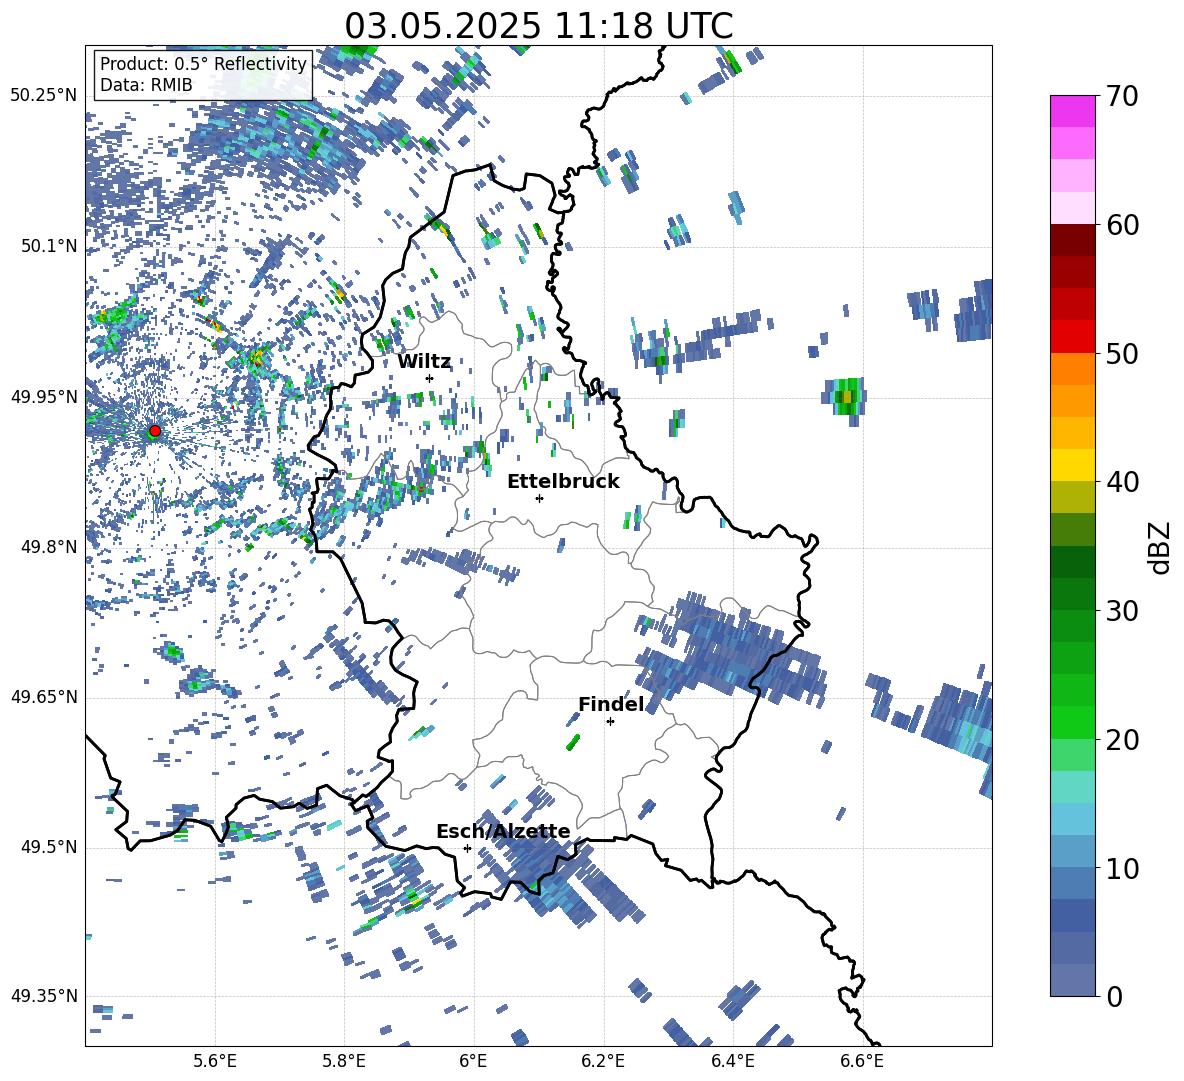Viewport: 1184px width, 1081px height.
Task: Click the 30 value on colorbar
Action: pyautogui.click(x=1121, y=611)
